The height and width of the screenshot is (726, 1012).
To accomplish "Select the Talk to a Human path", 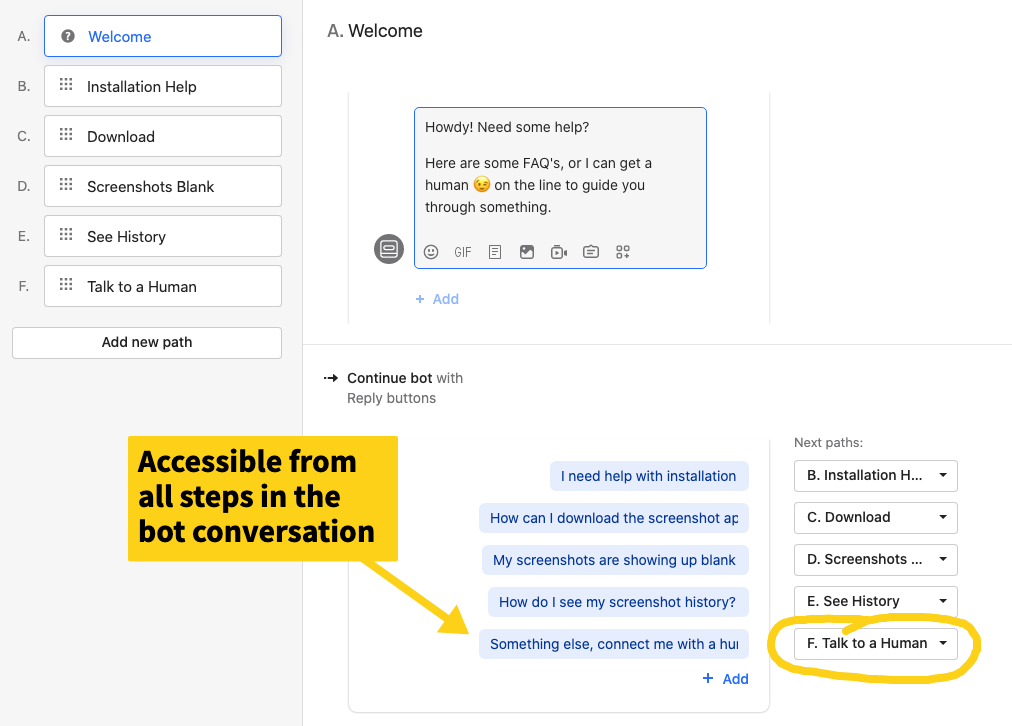I will pyautogui.click(x=163, y=286).
